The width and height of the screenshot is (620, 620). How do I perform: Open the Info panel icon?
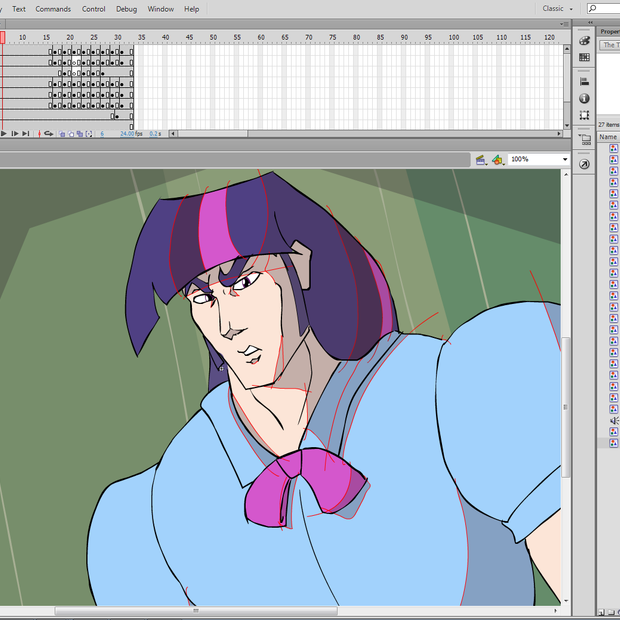click(x=584, y=98)
